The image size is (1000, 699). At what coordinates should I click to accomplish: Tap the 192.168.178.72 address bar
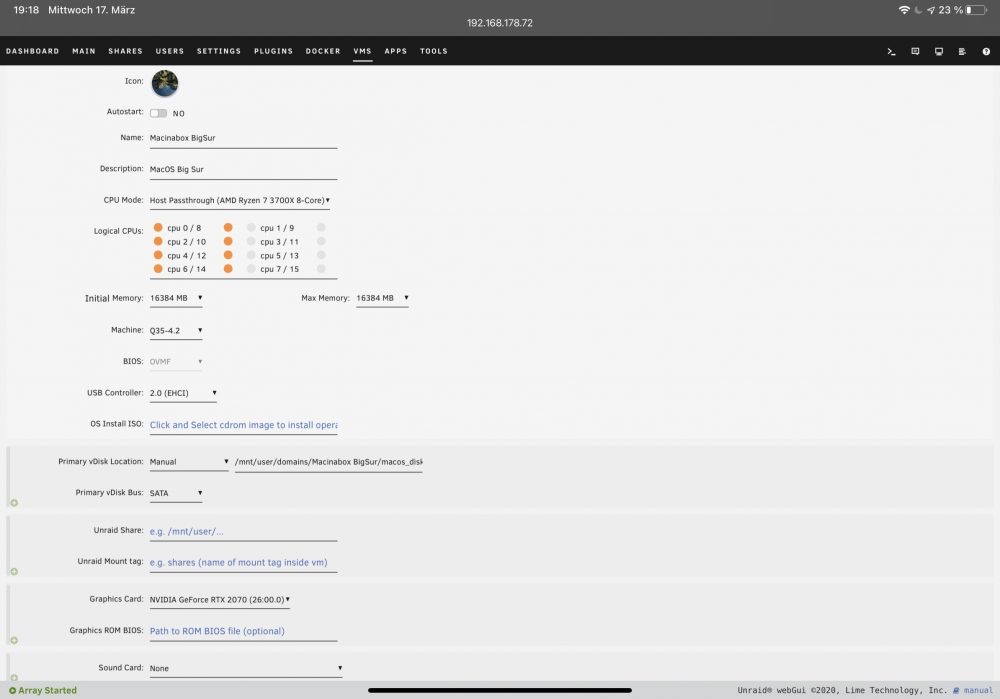[499, 23]
